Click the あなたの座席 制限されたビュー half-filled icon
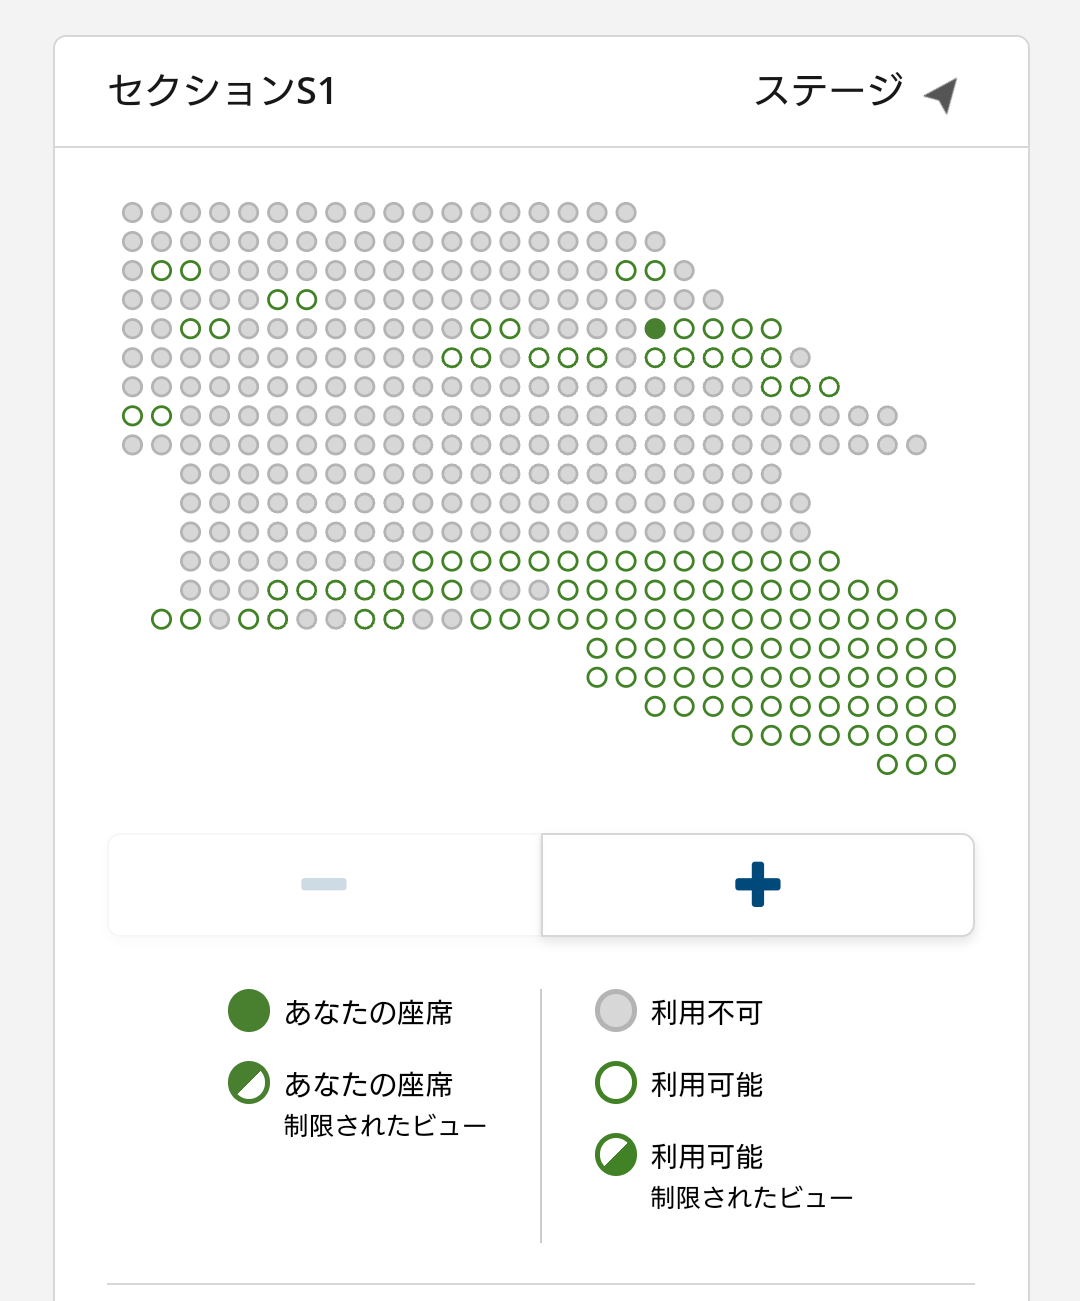This screenshot has height=1301, width=1080. click(249, 1083)
